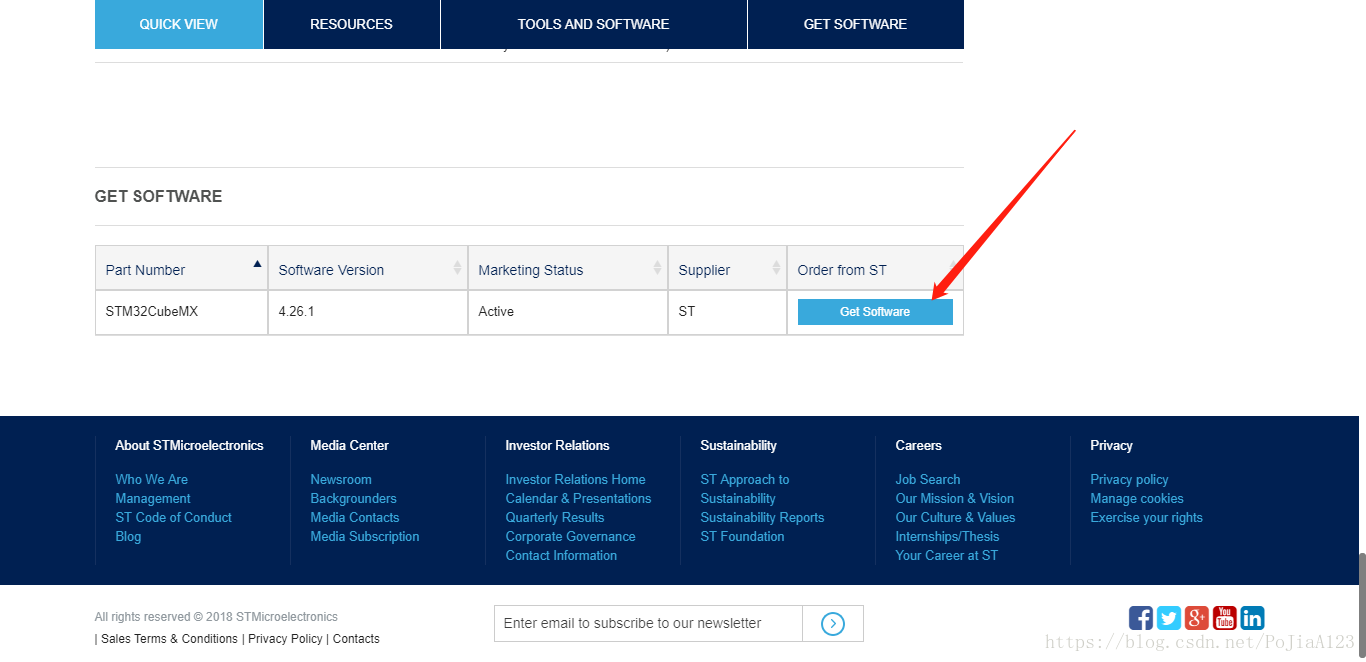1366x662 pixels.
Task: Focus the newsletter email input field
Action: tap(648, 624)
